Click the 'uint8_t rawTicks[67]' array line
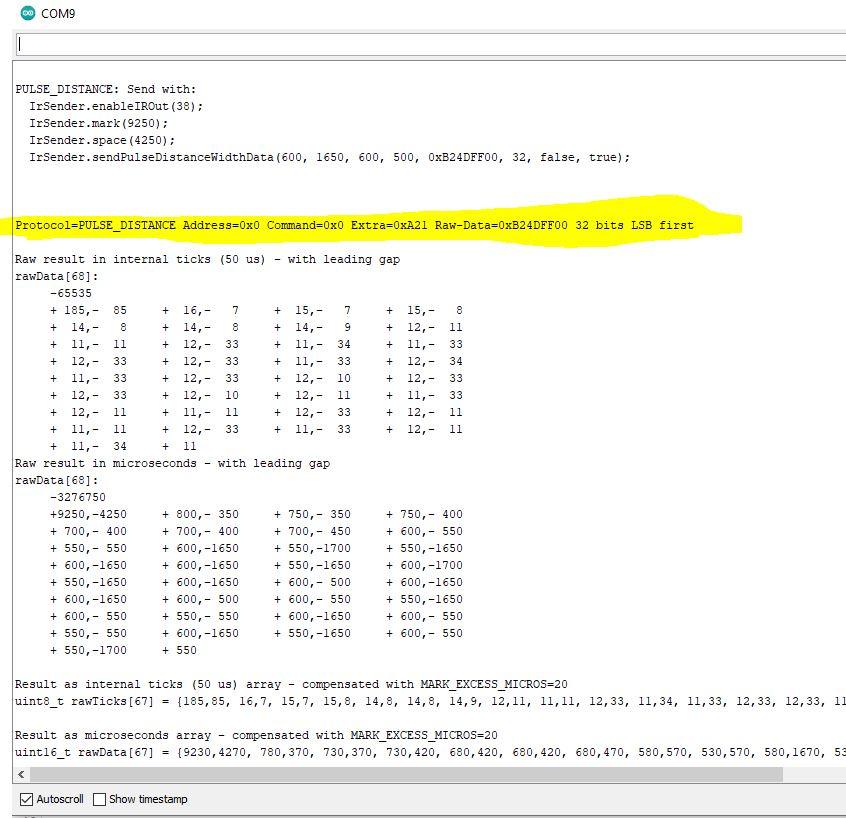 click(x=431, y=701)
